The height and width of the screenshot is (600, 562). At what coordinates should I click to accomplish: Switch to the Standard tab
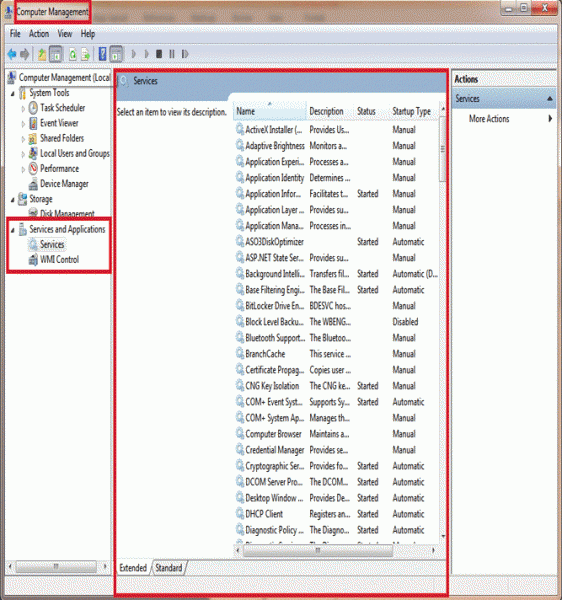click(169, 567)
